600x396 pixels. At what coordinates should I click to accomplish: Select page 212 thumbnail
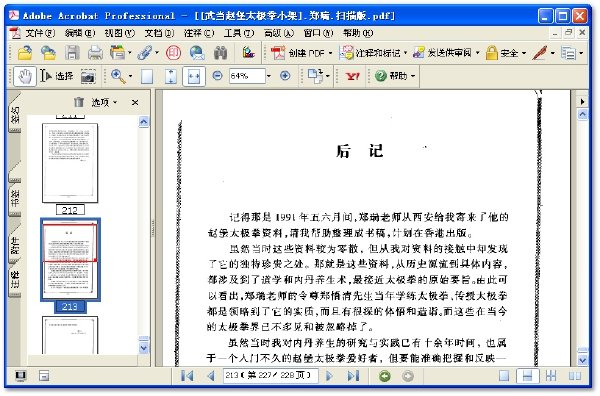pos(70,163)
